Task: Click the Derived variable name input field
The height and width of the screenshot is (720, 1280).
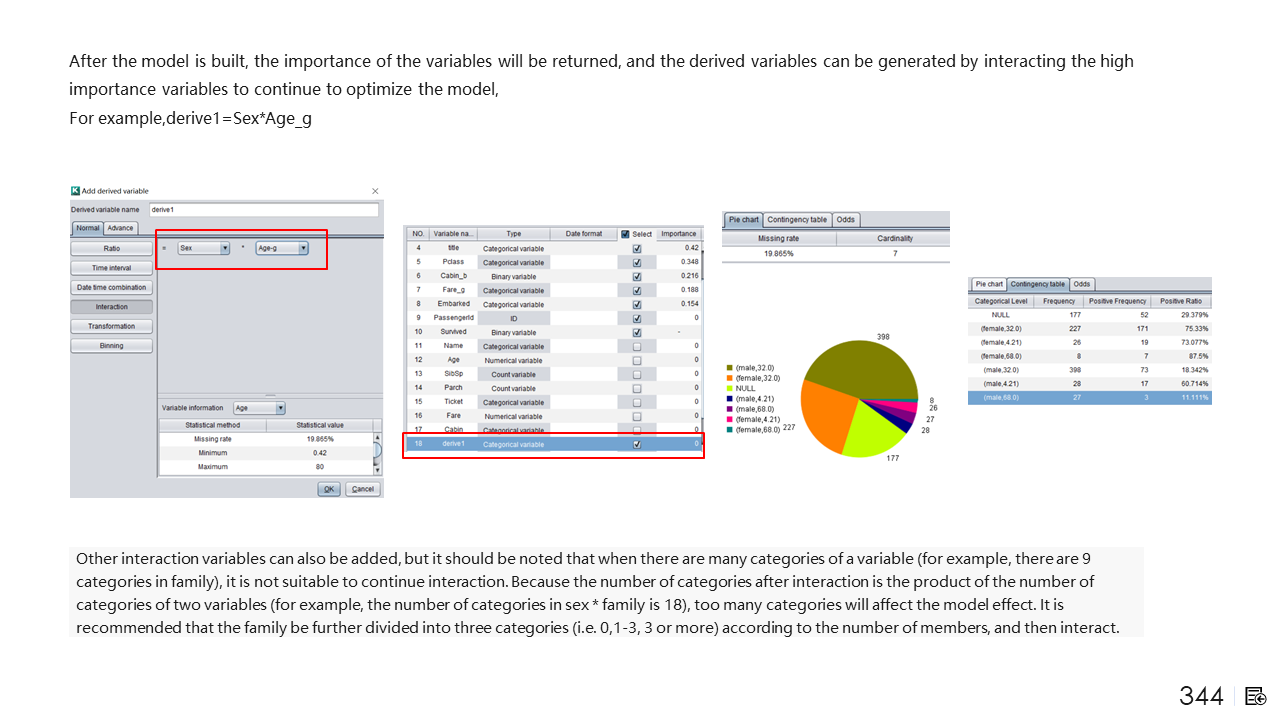Action: pyautogui.click(x=262, y=210)
